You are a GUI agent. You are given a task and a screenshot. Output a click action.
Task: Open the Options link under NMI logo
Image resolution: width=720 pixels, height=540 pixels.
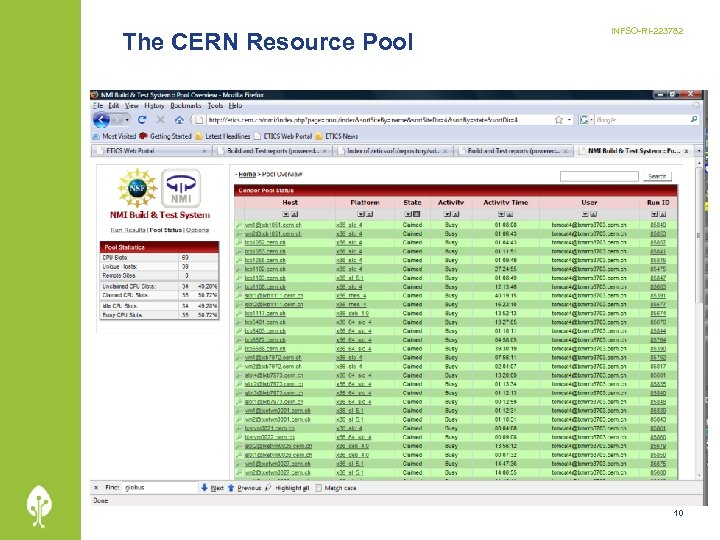(x=197, y=230)
